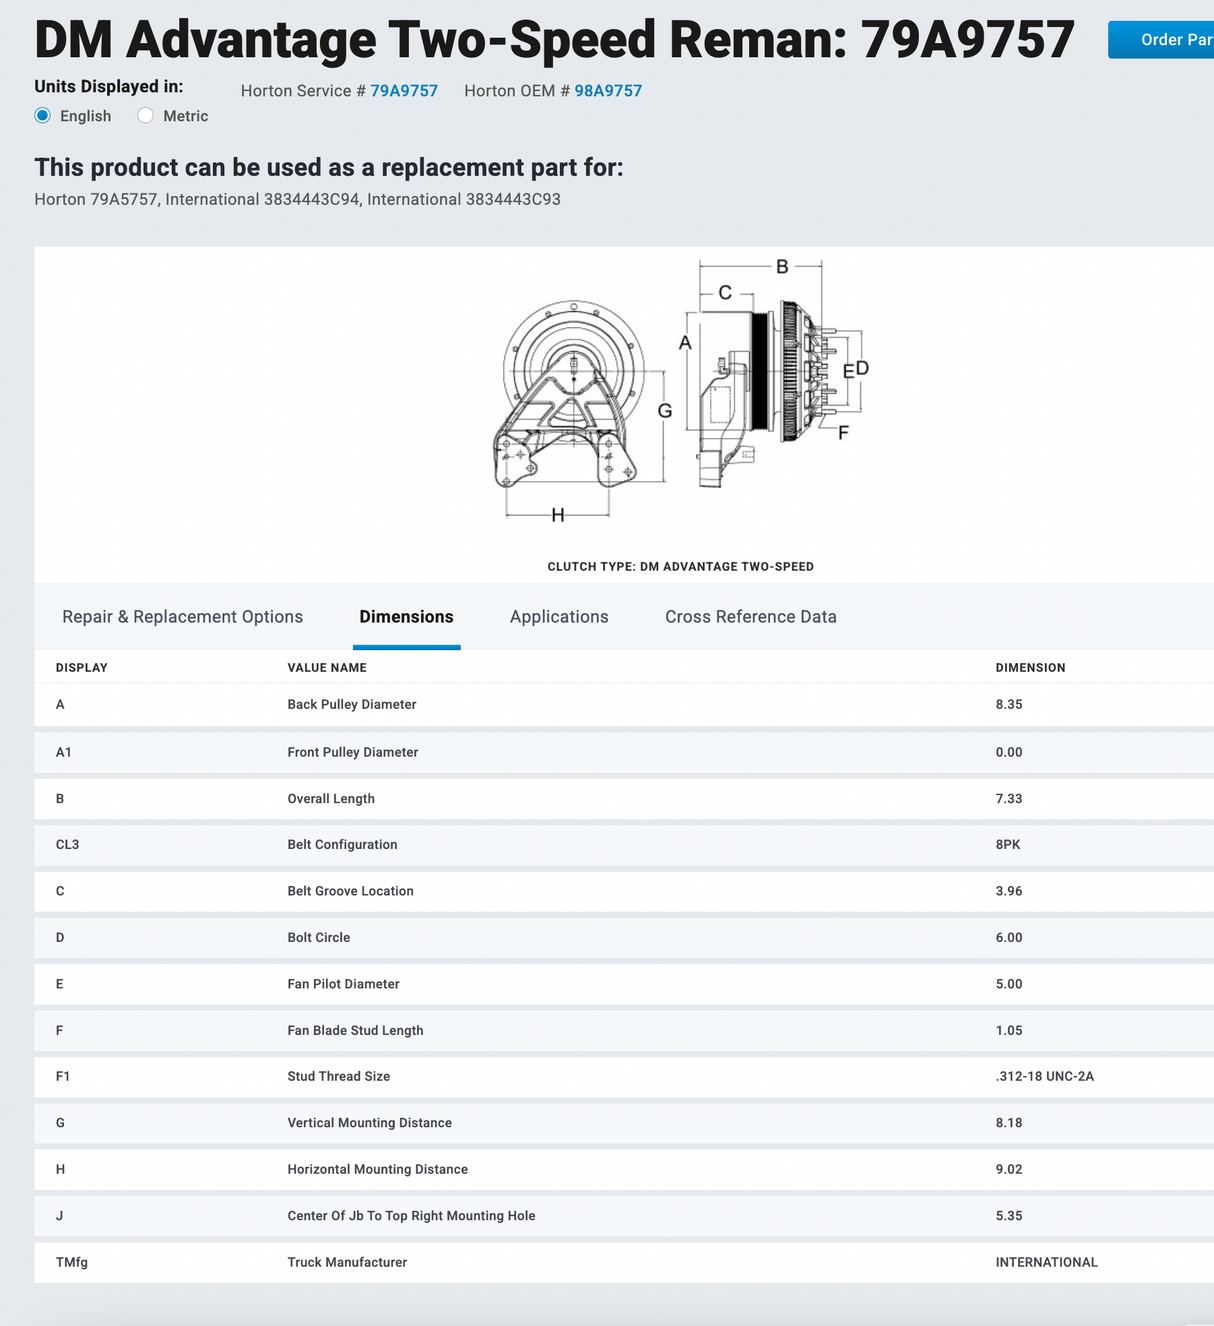Open Horton Service number 79A9757 link
Screen dimensions: 1214x1326
(404, 91)
